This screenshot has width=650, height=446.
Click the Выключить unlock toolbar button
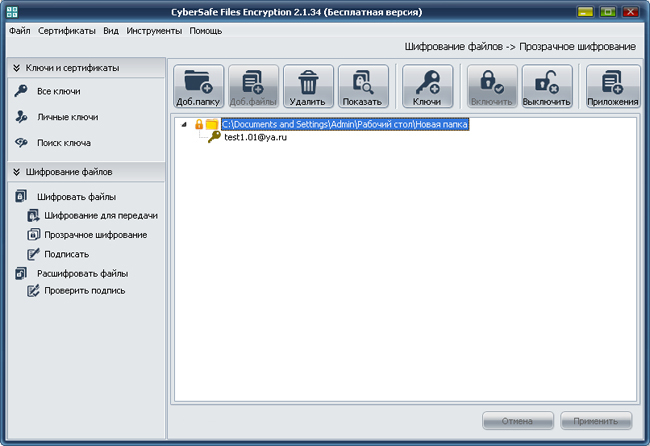click(x=547, y=86)
